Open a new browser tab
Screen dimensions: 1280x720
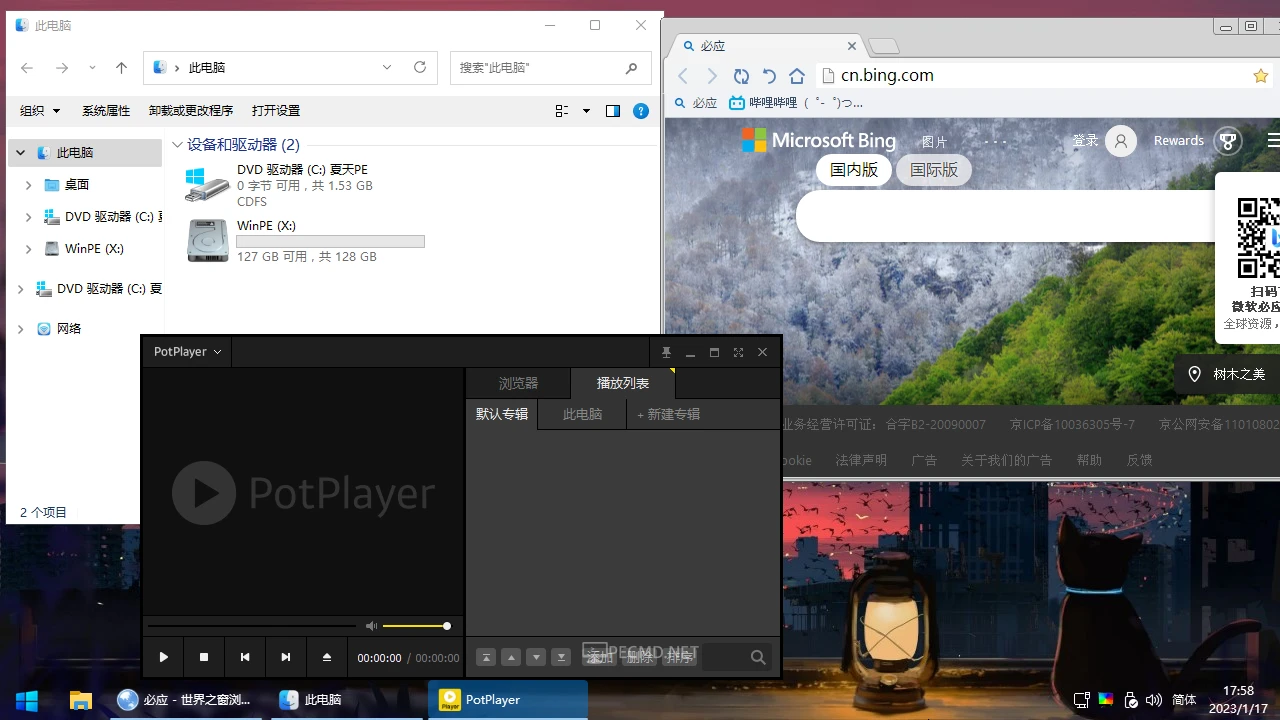[884, 46]
